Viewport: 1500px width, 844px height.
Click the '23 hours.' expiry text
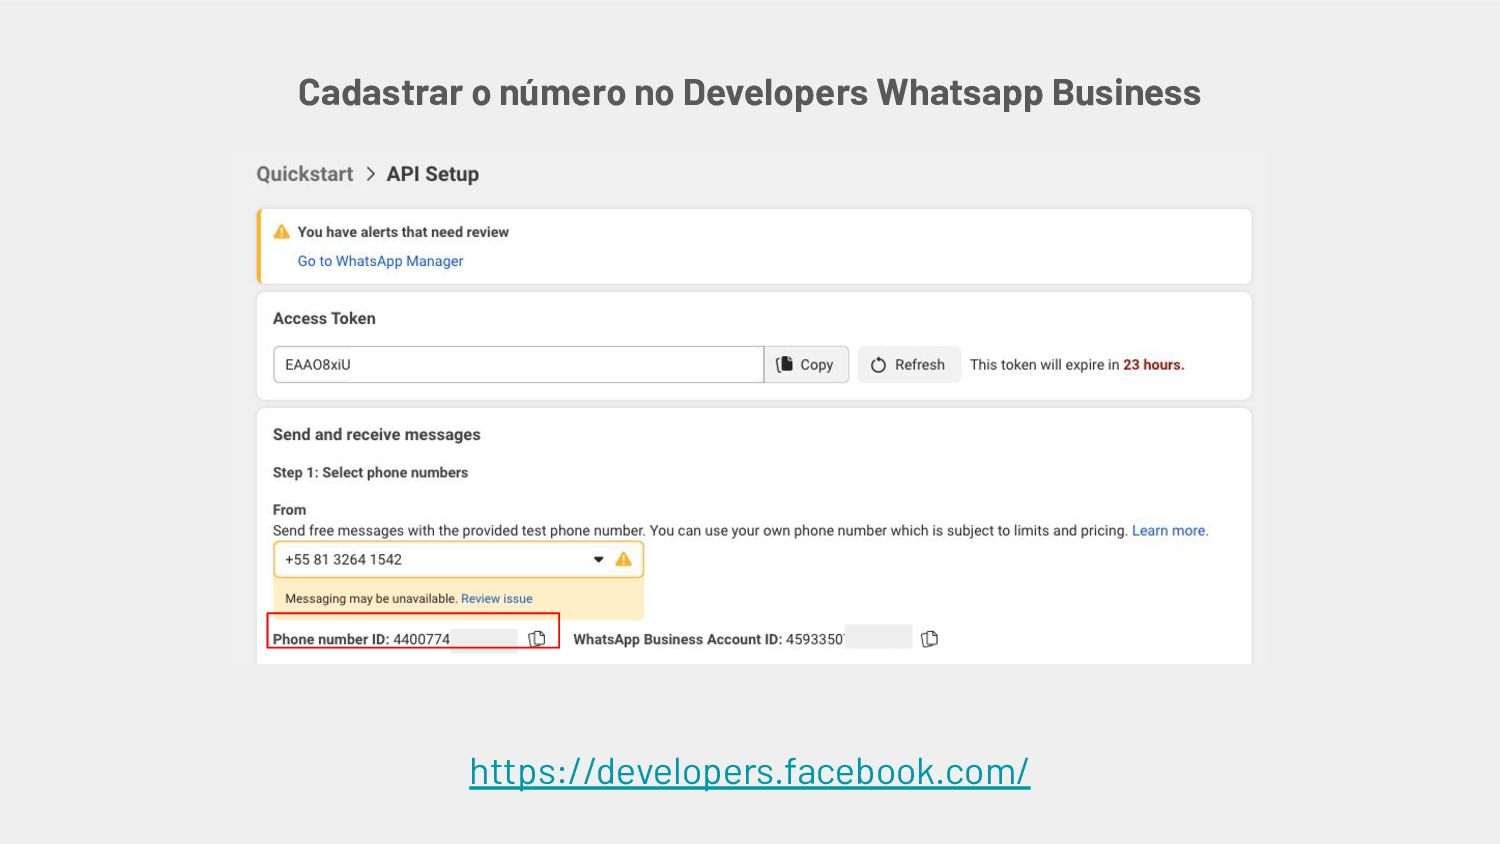(x=1153, y=365)
